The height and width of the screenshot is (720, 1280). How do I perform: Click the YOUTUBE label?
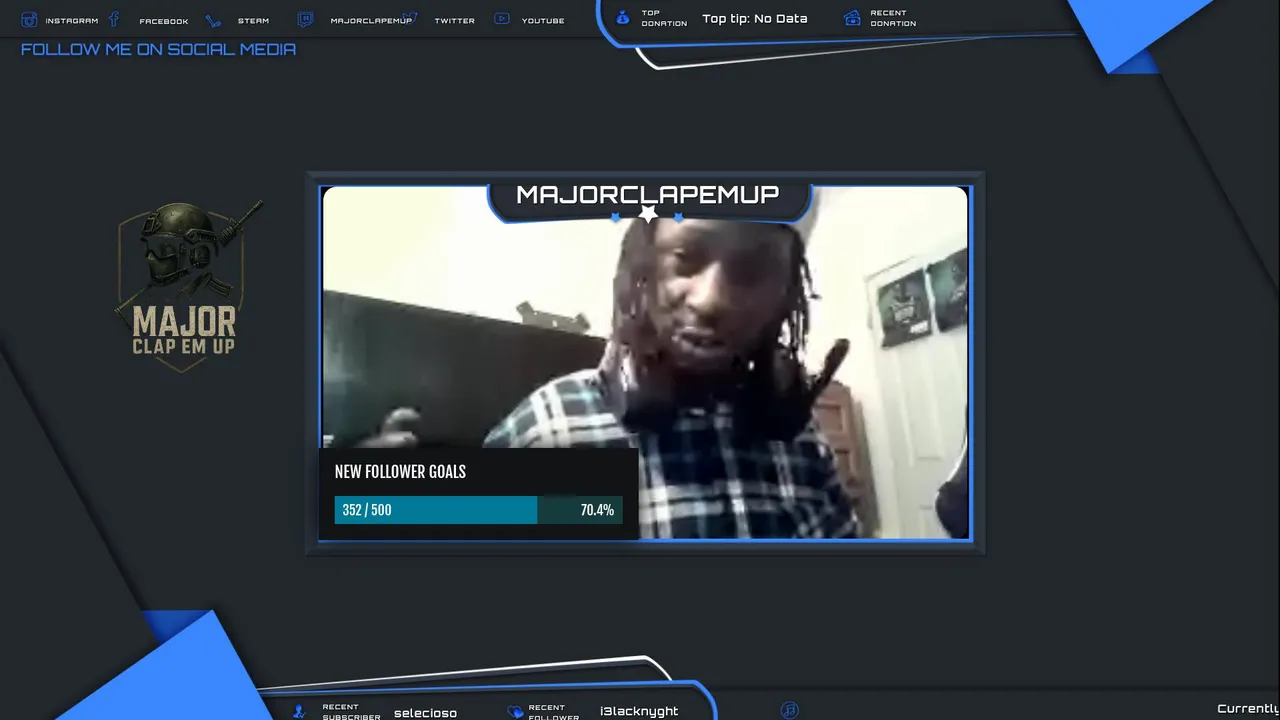coord(543,21)
